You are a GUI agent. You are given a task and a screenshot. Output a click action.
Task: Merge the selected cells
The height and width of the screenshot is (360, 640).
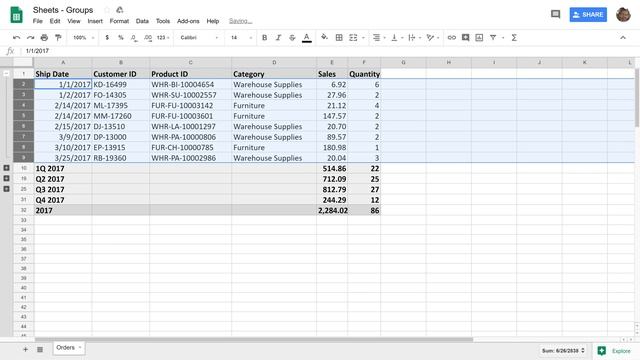353,38
